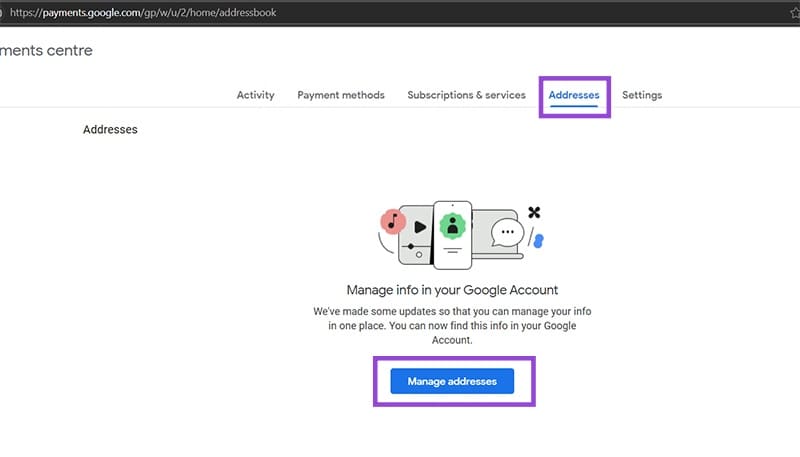Go to the Settings tab
Image resolution: width=800 pixels, height=457 pixels.
(x=642, y=95)
